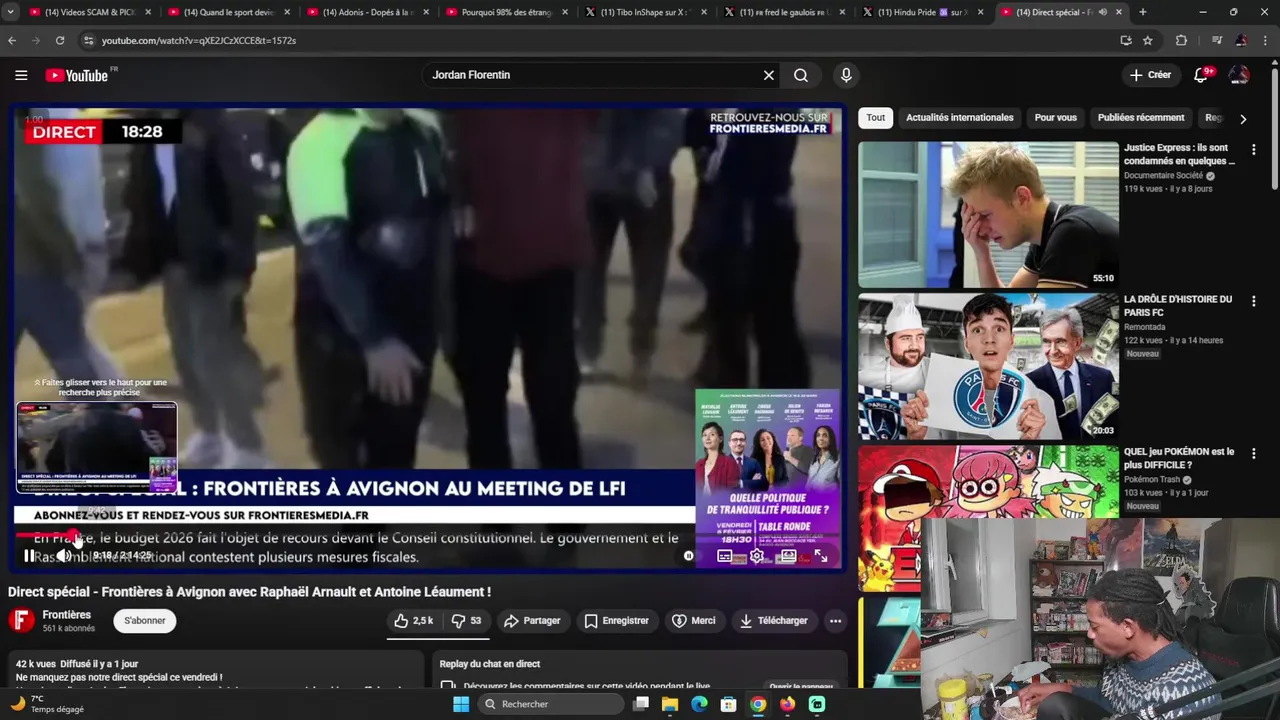Go back in browser history

(x=12, y=40)
